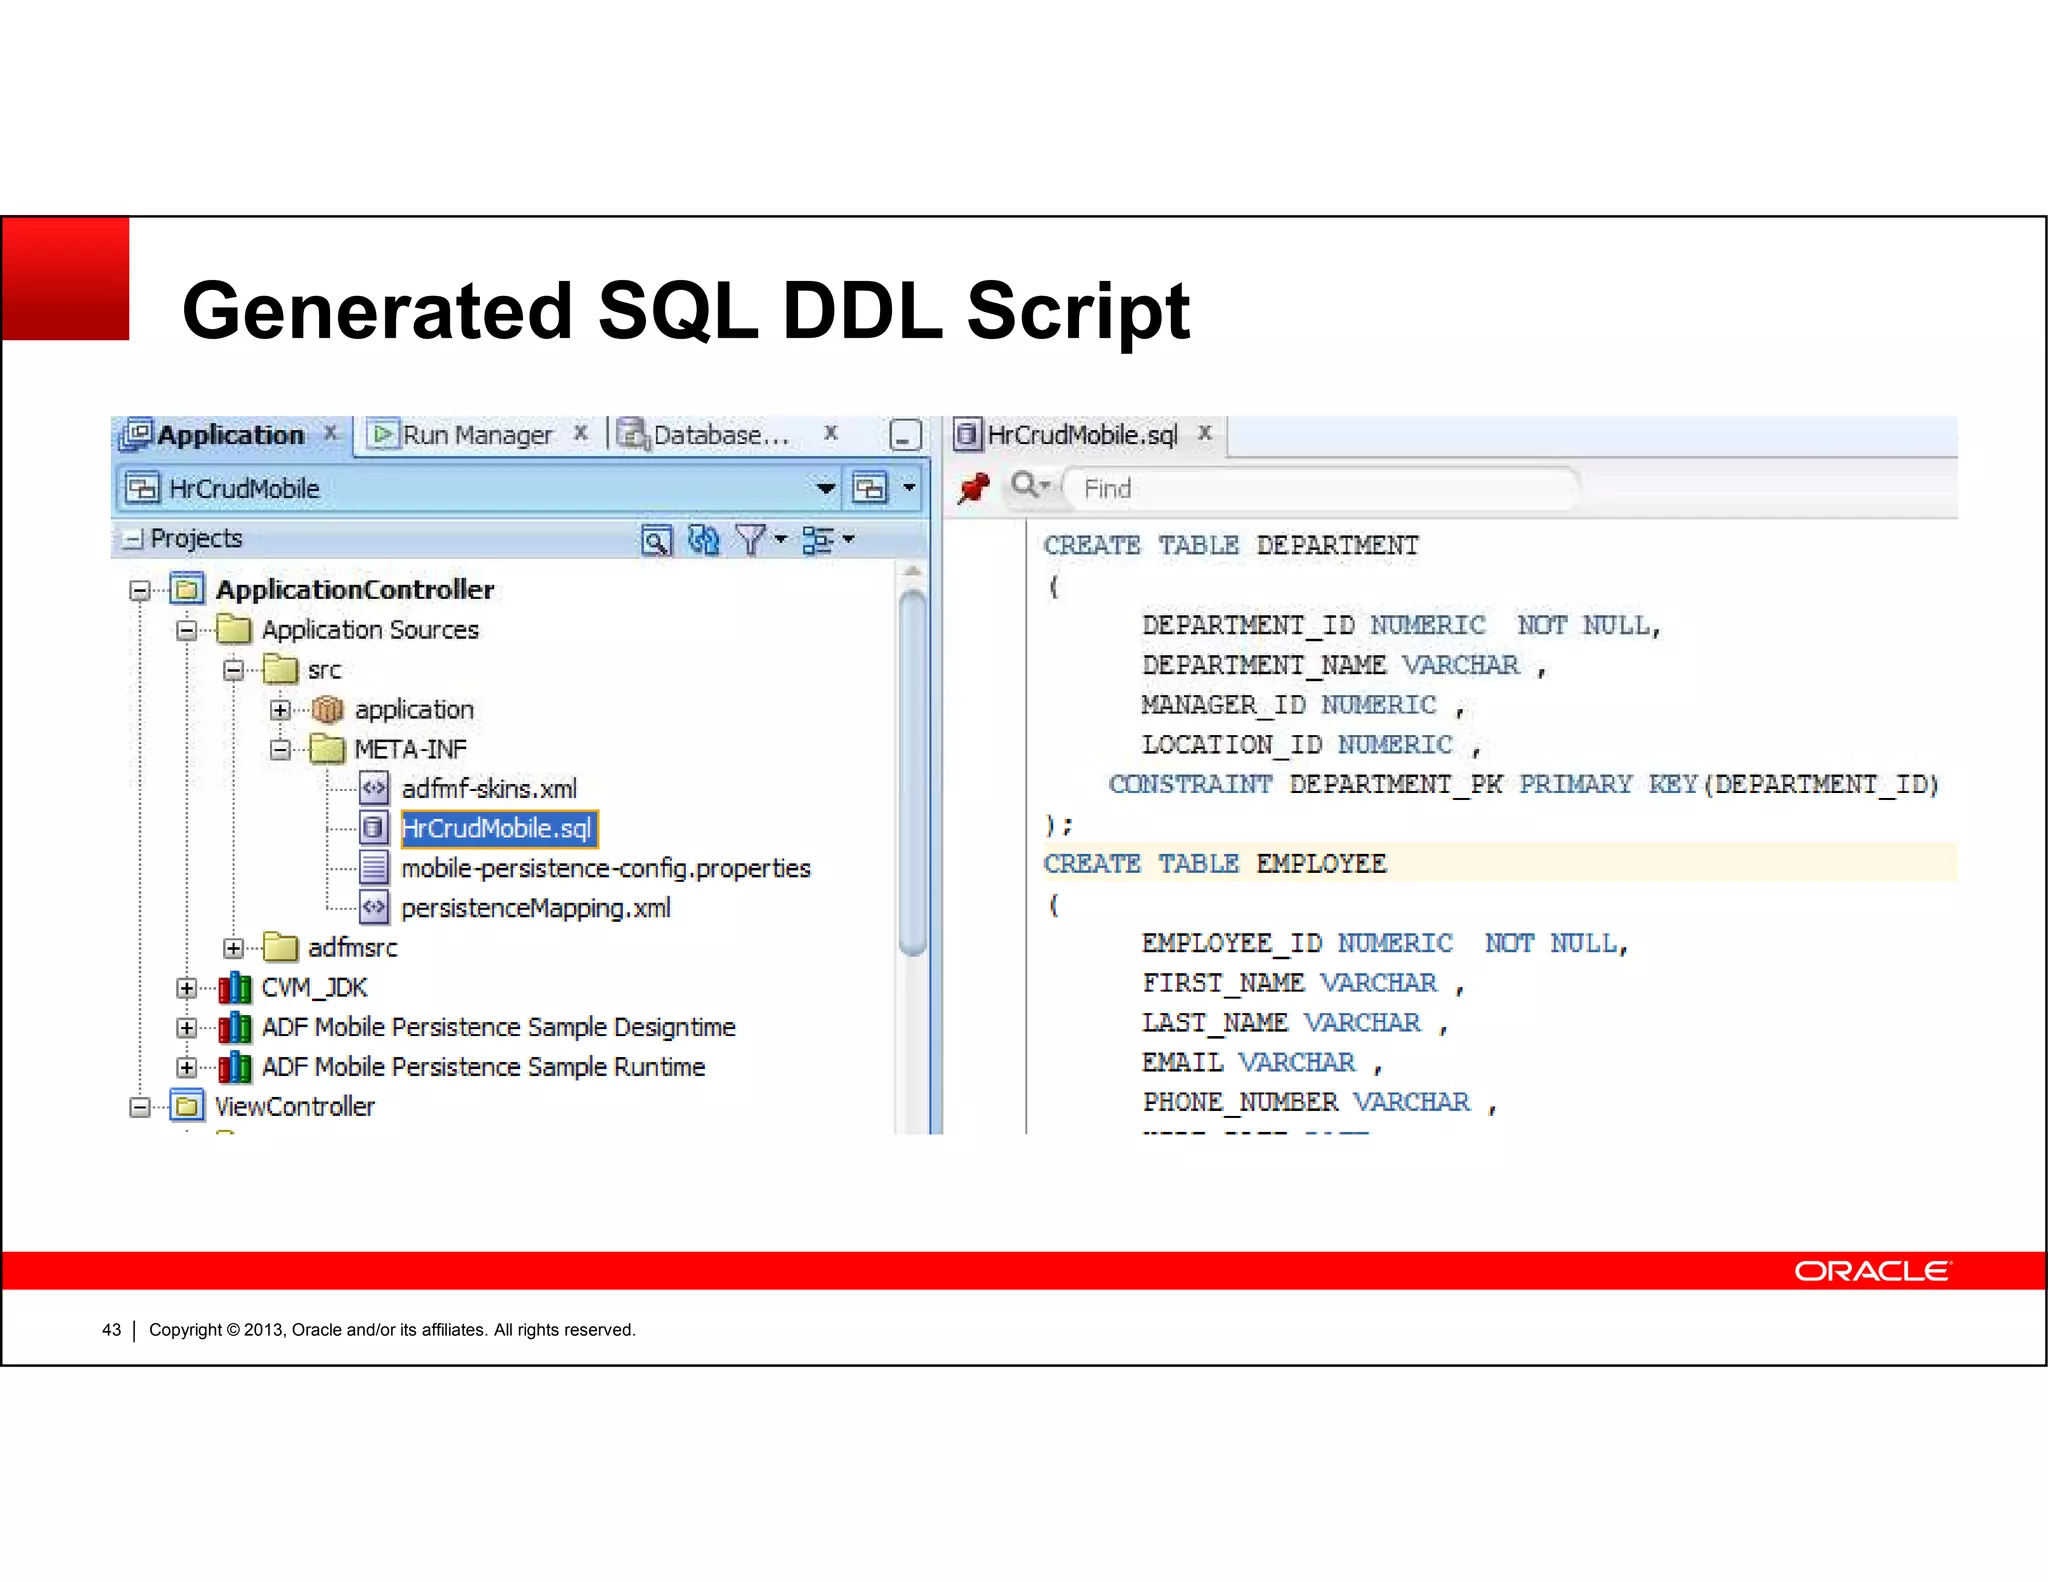Click the pin icon in editor toolbar
The image size is (2048, 1582).
coord(973,488)
